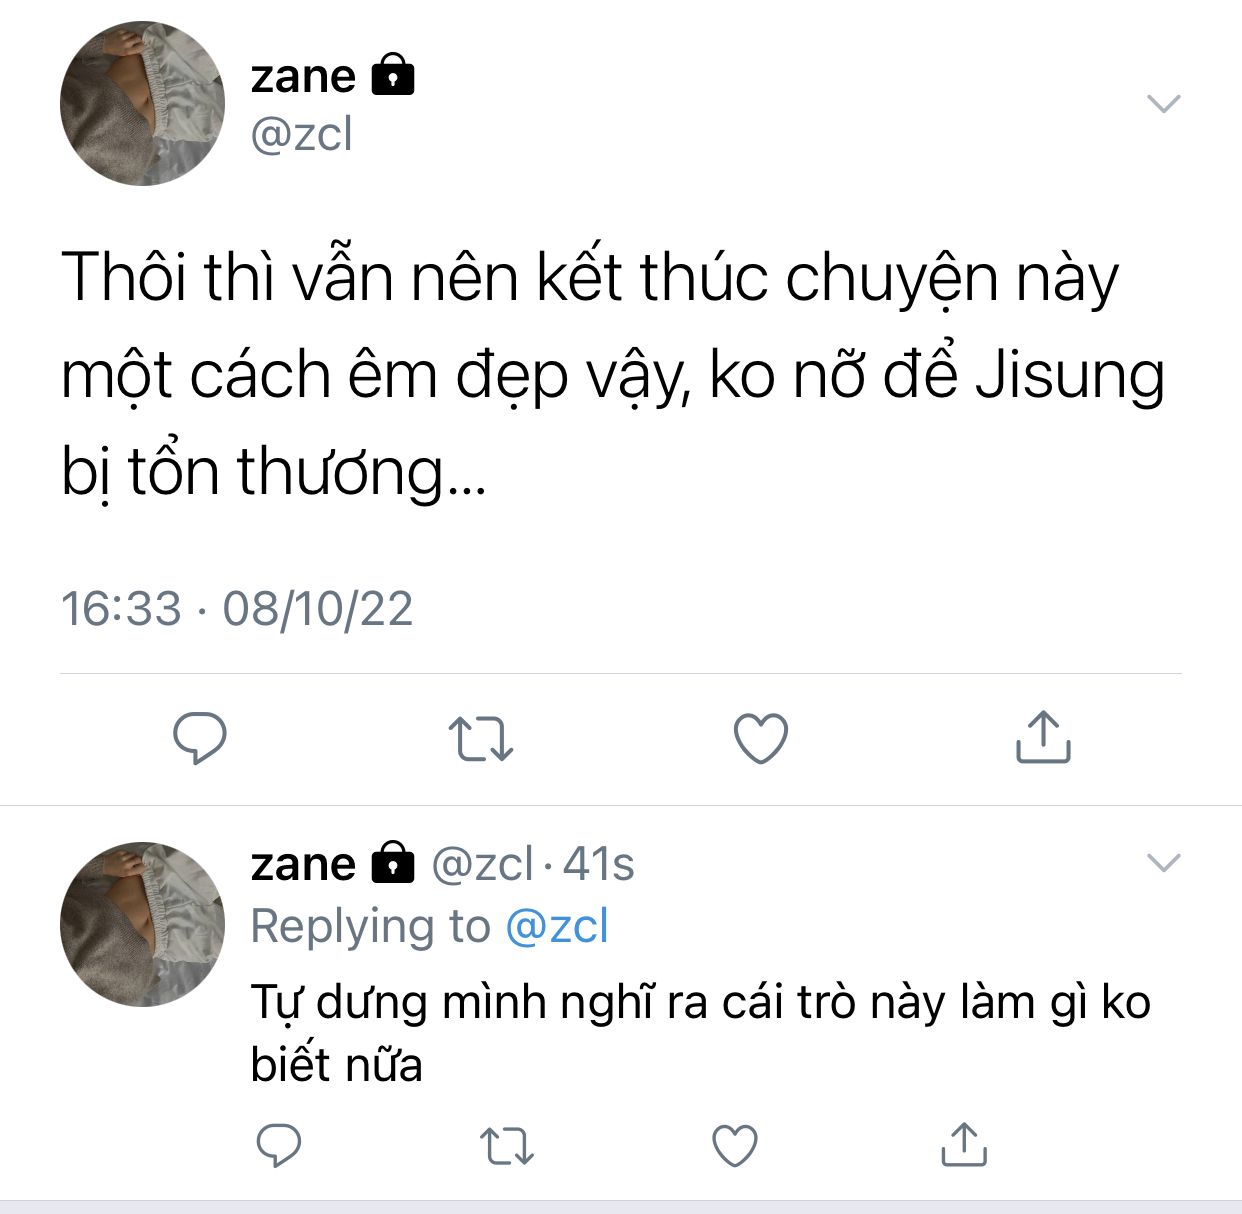Open zane's avatar on reply tweet
This screenshot has height=1214, width=1242.
point(142,924)
